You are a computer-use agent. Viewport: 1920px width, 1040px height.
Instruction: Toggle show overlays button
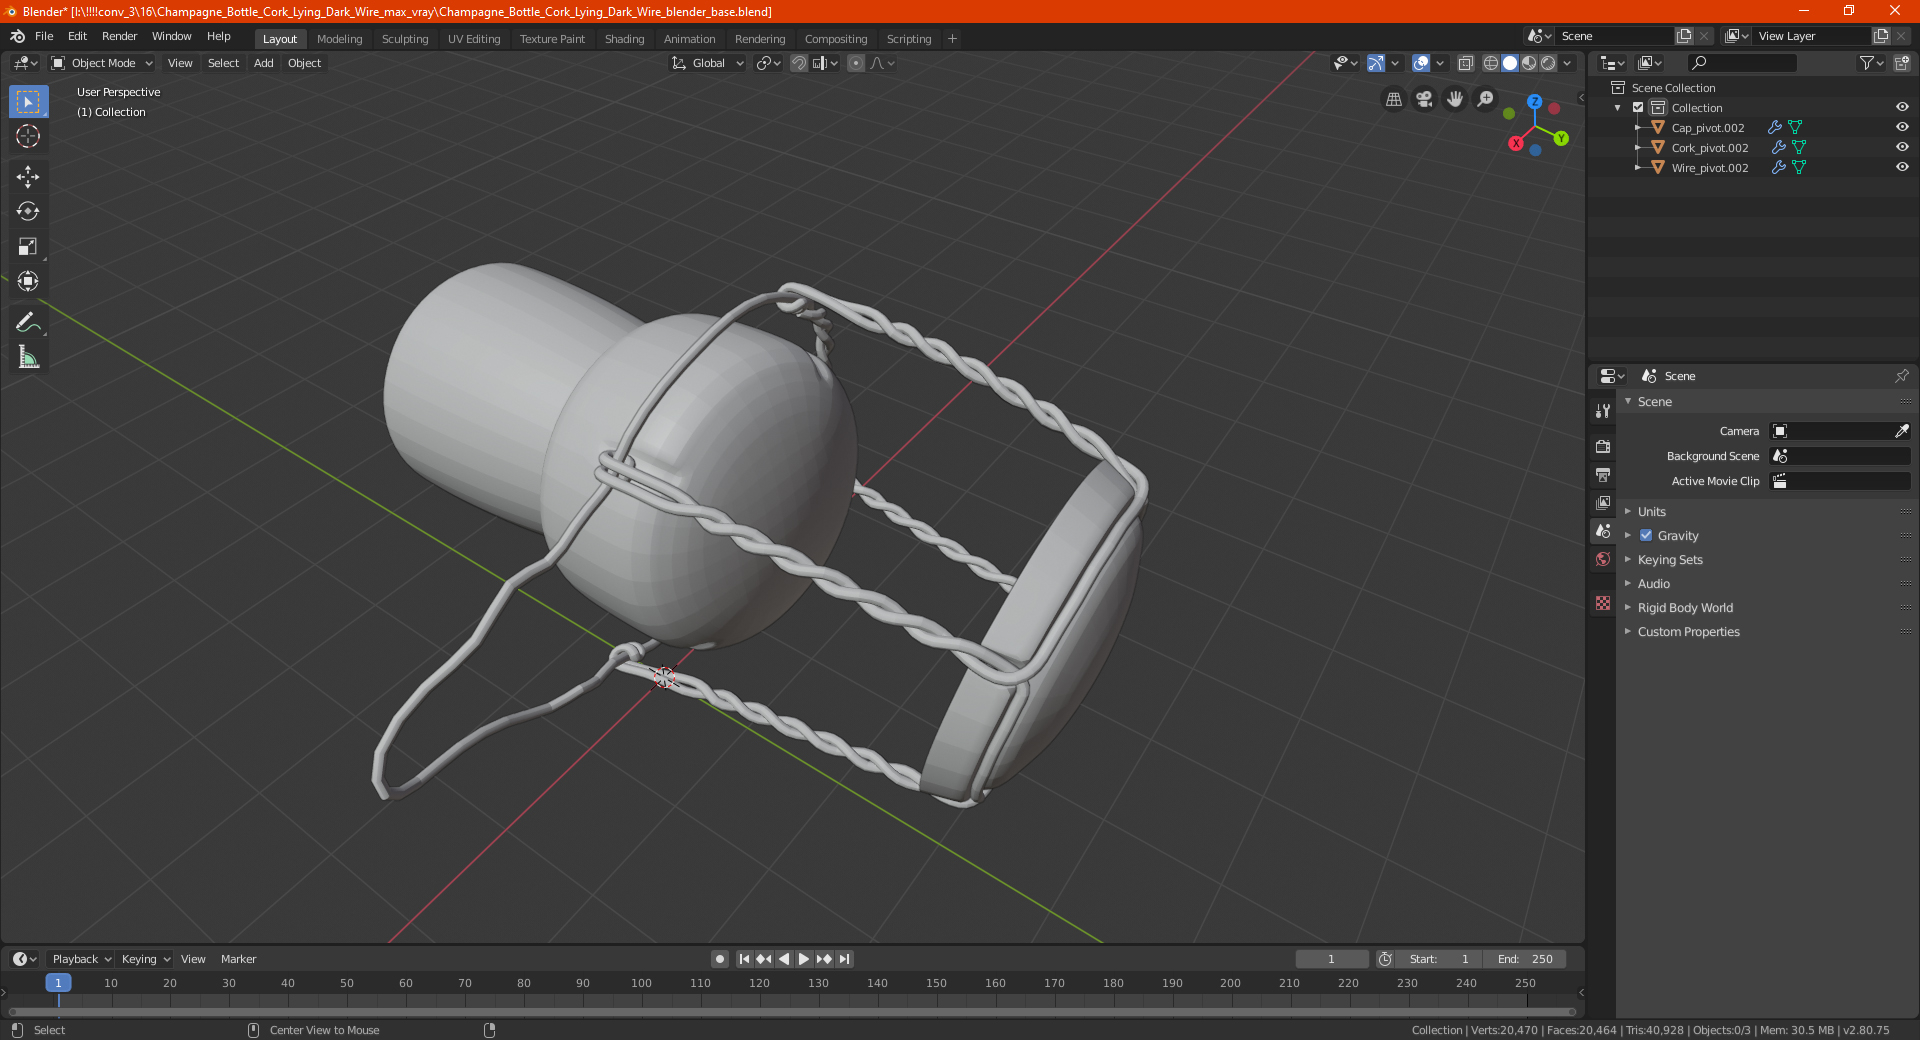tap(1421, 63)
